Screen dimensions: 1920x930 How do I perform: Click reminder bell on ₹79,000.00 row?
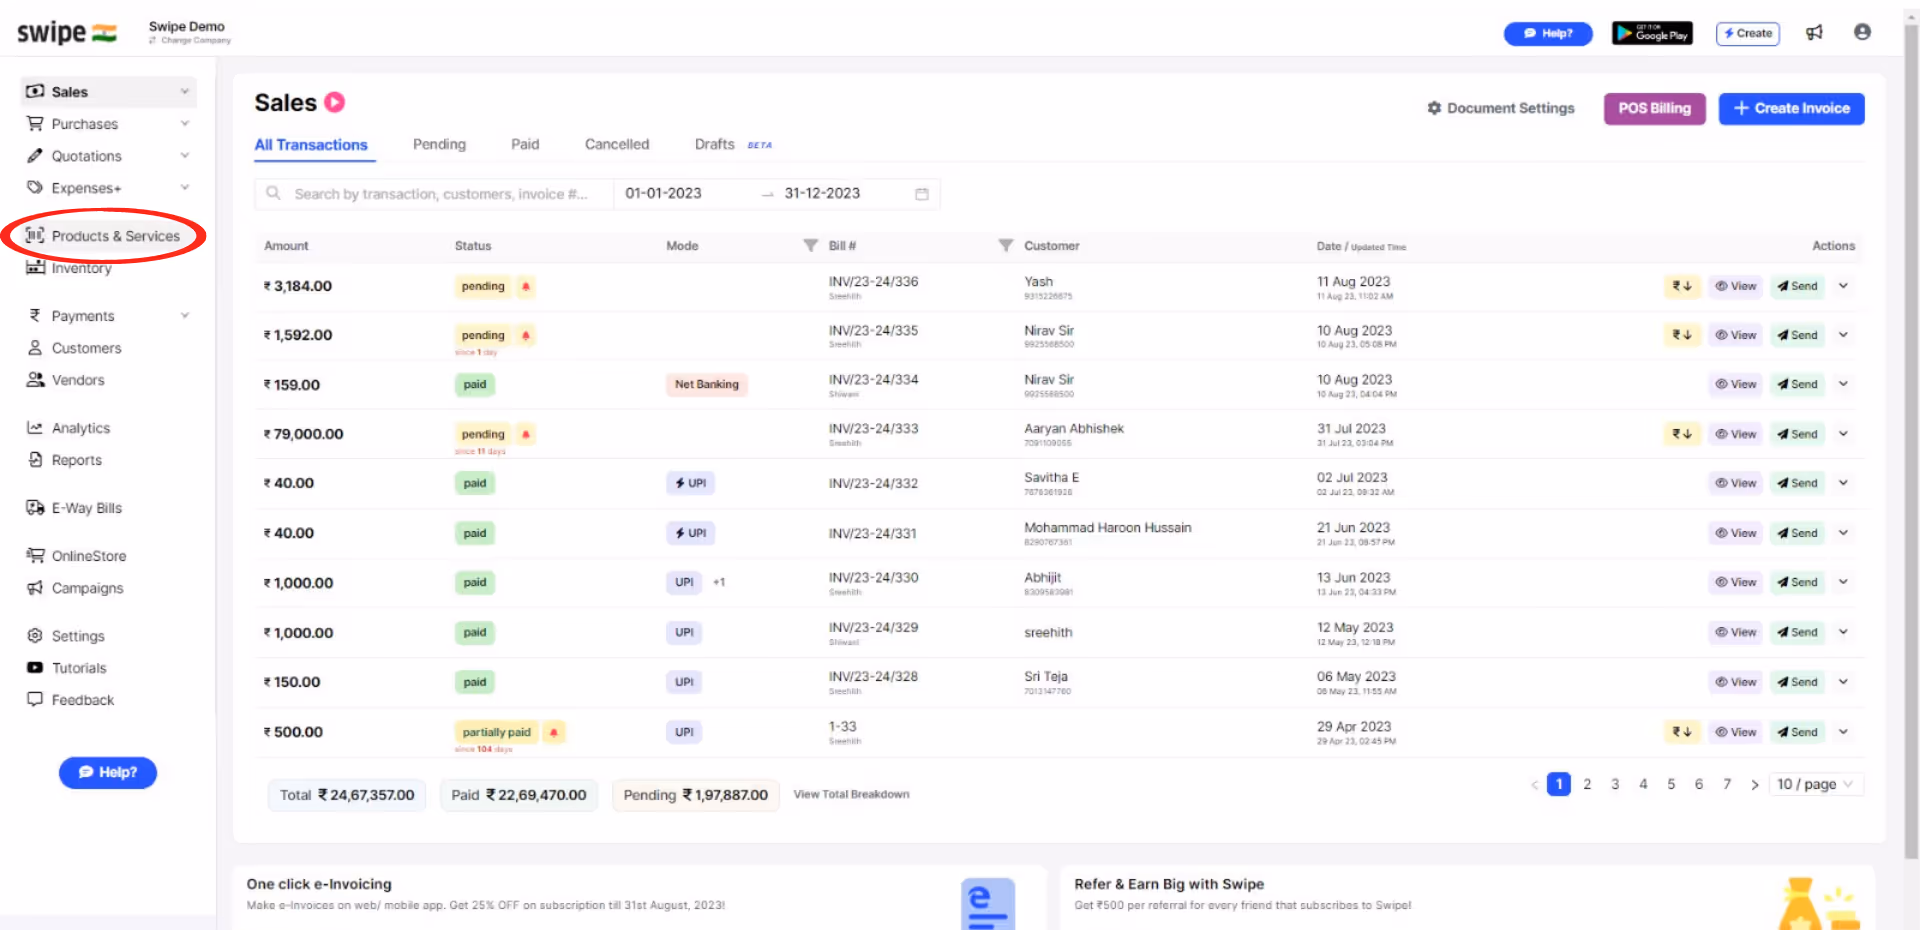point(526,434)
